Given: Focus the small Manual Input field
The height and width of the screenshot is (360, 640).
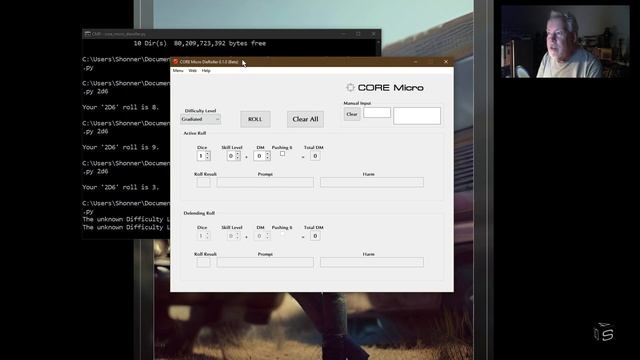Looking at the screenshot, I should (x=377, y=113).
